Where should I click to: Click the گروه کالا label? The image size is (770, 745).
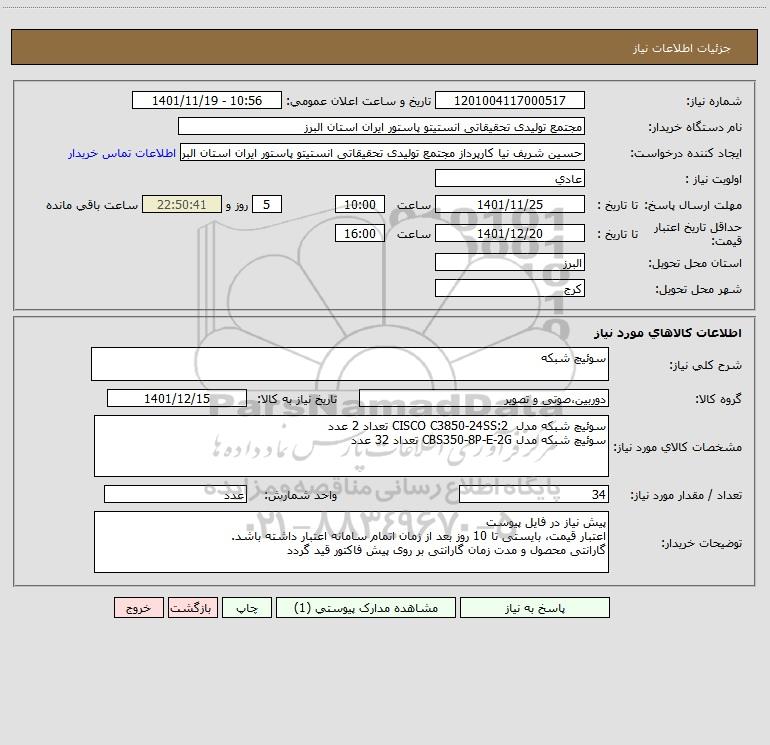[x=718, y=399]
